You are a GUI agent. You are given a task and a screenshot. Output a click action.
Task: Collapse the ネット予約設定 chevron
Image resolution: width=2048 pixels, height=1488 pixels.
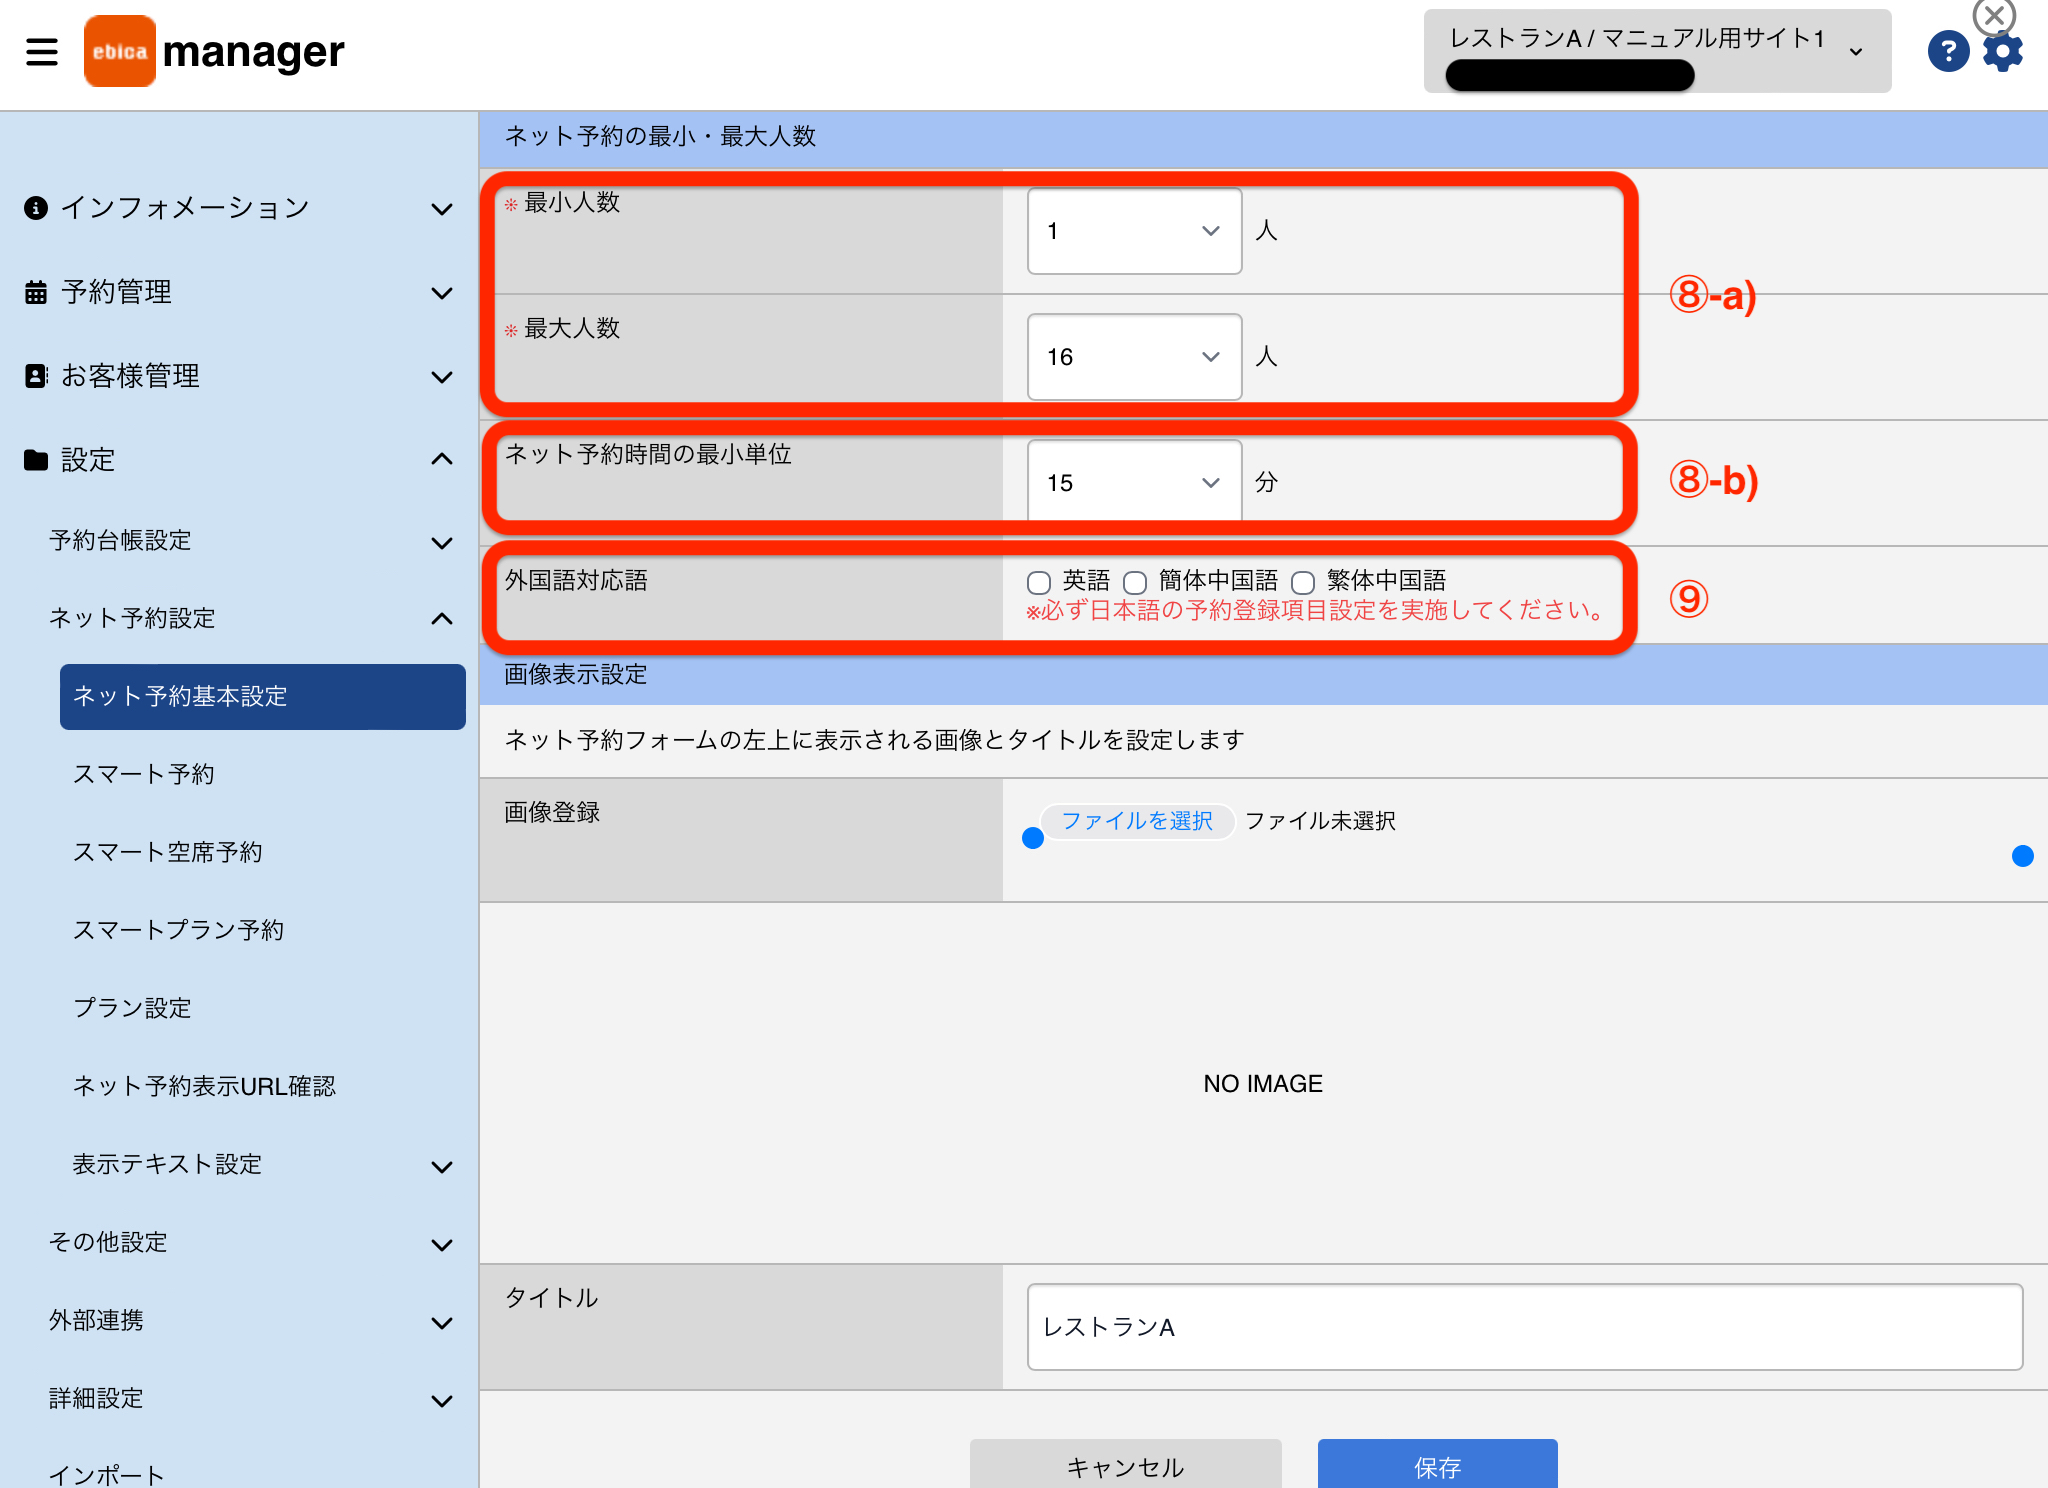441,619
